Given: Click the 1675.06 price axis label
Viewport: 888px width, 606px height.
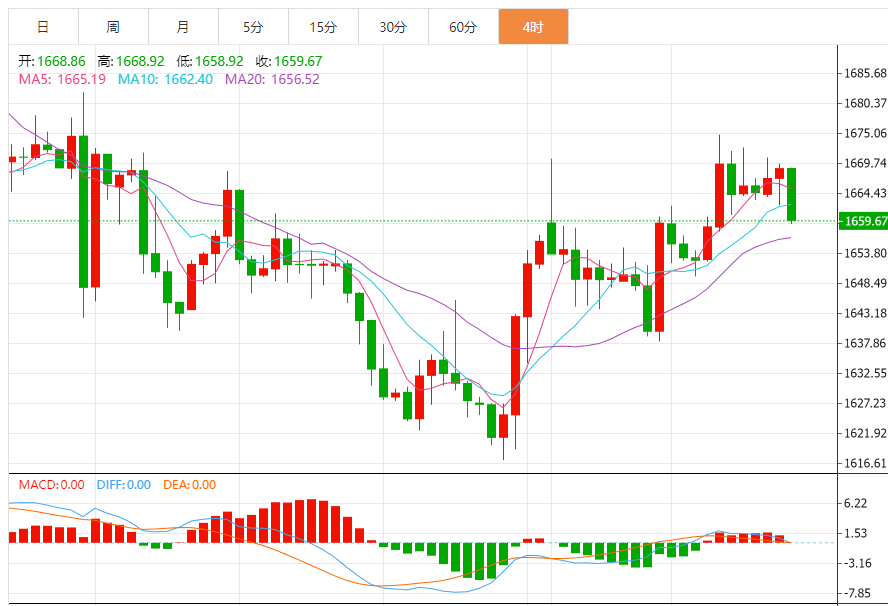Looking at the screenshot, I should (x=865, y=133).
